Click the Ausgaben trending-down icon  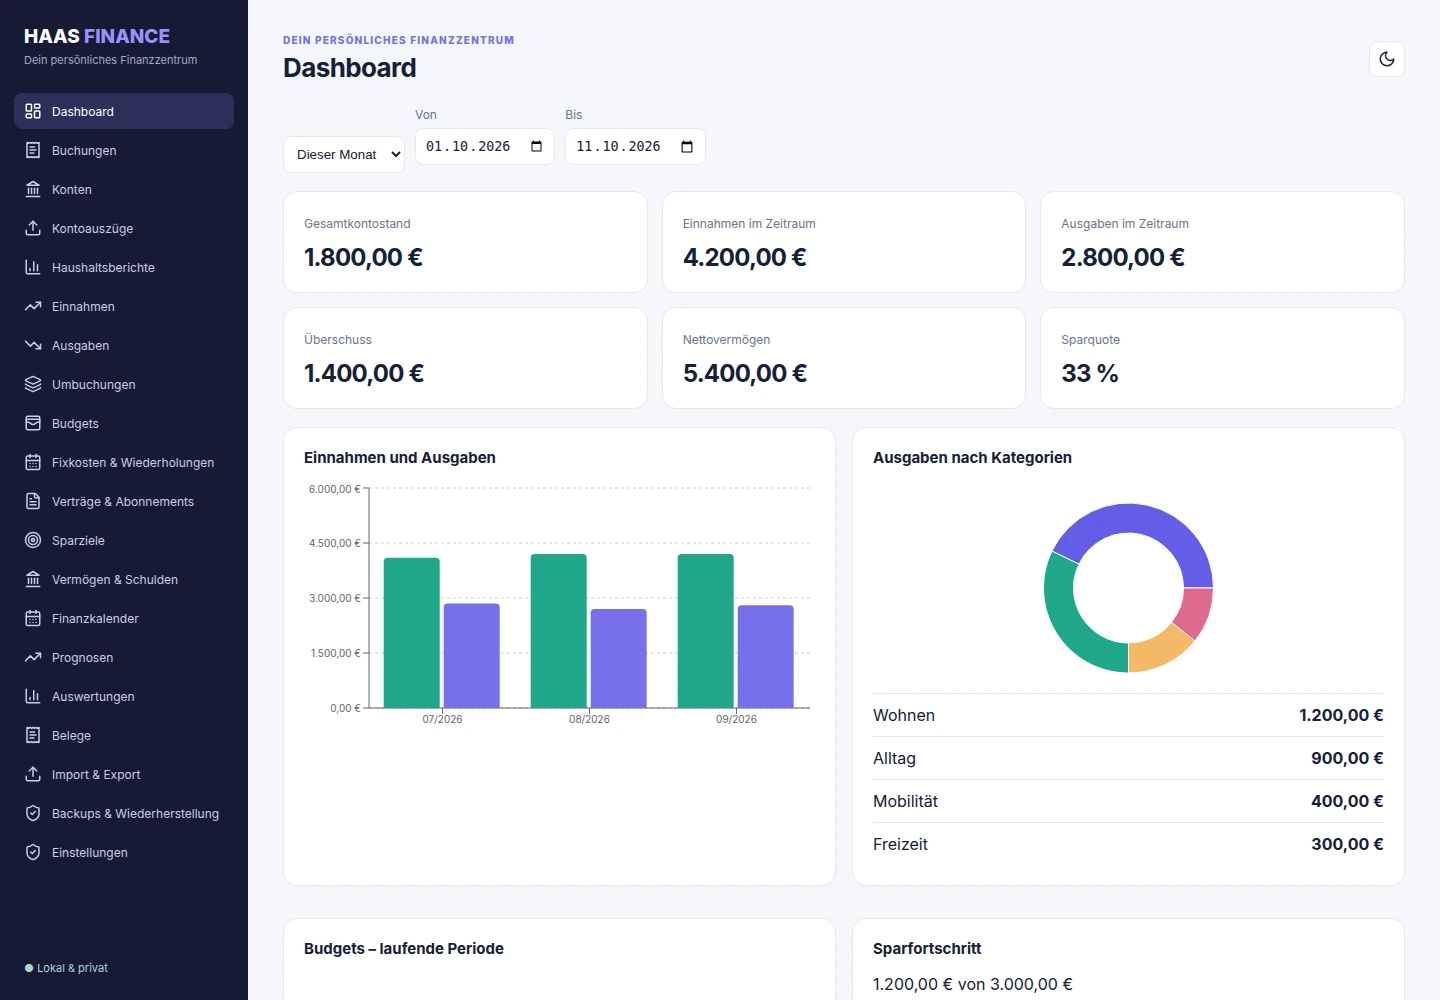click(x=33, y=345)
